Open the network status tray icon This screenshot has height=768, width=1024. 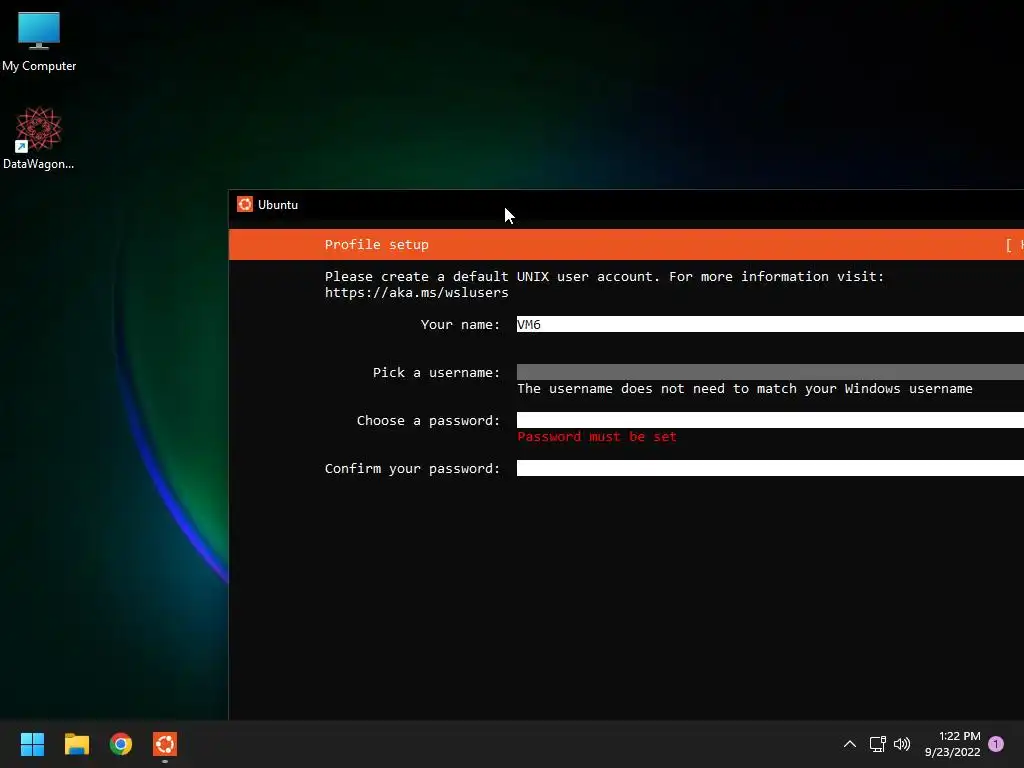tap(878, 744)
